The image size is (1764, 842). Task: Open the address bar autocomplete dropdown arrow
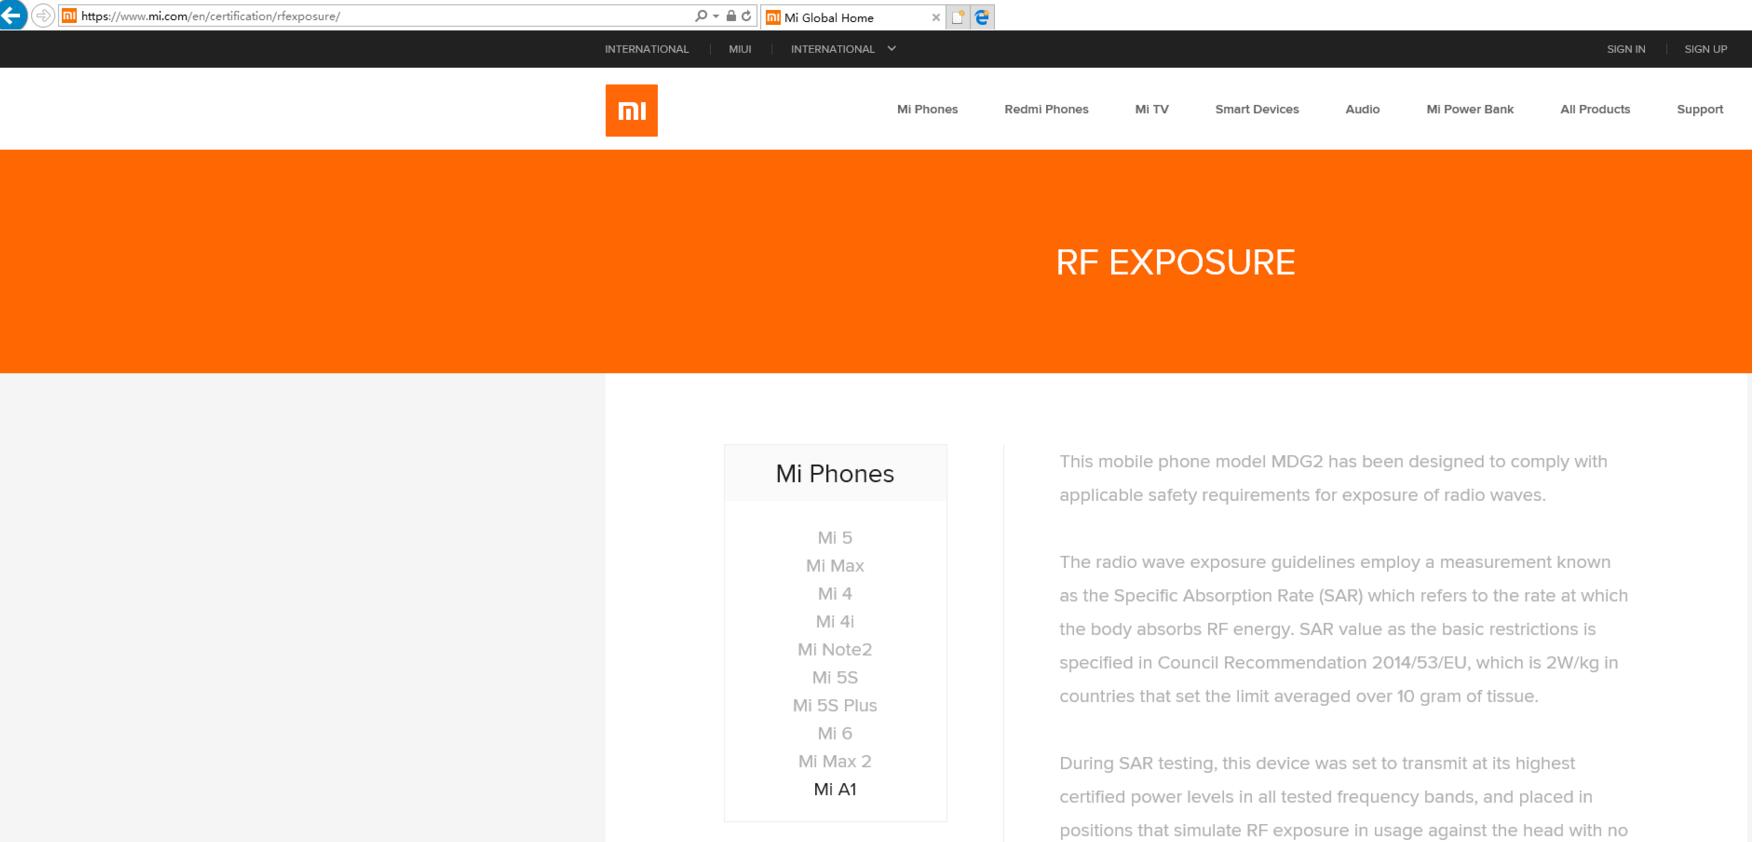pyautogui.click(x=716, y=16)
